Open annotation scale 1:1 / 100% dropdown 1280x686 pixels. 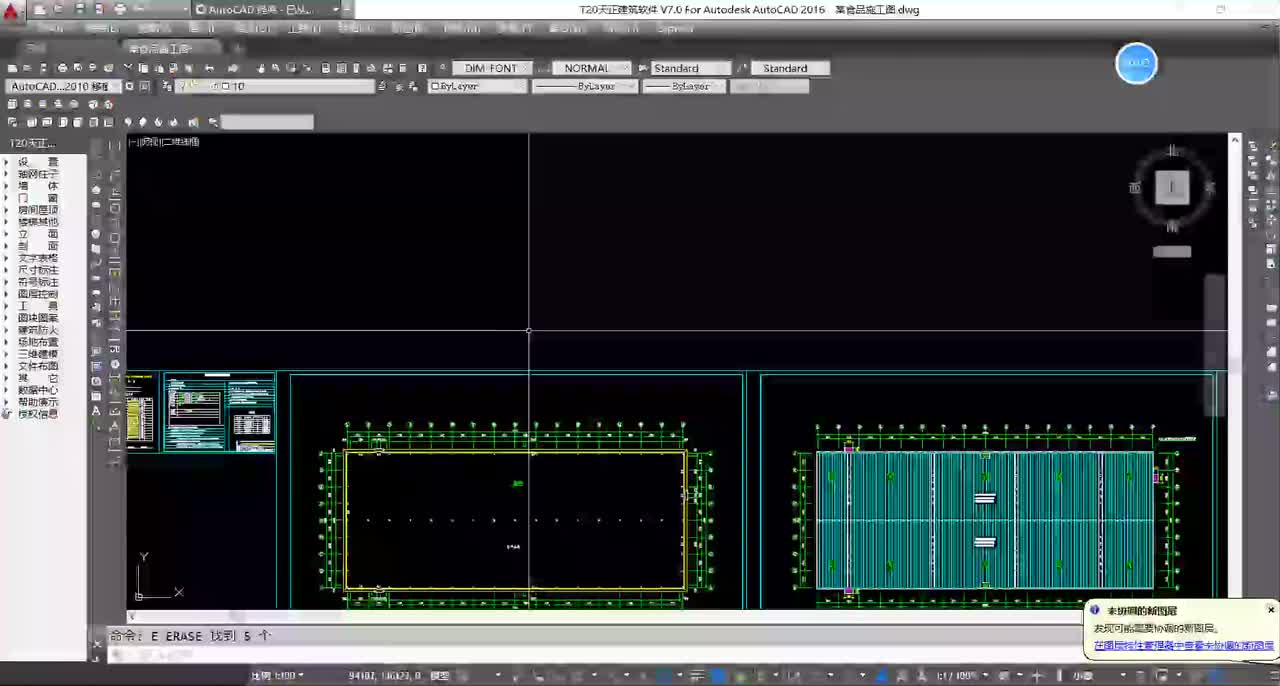(963, 676)
